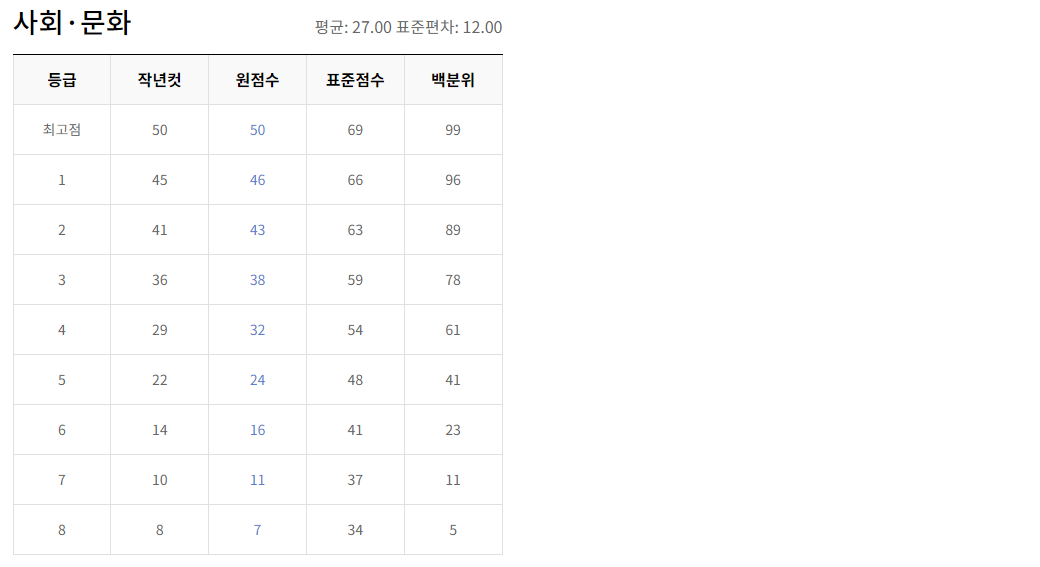This screenshot has width=1040, height=567.
Task: Click grade label 5 in 등급 column
Action: pyautogui.click(x=62, y=380)
